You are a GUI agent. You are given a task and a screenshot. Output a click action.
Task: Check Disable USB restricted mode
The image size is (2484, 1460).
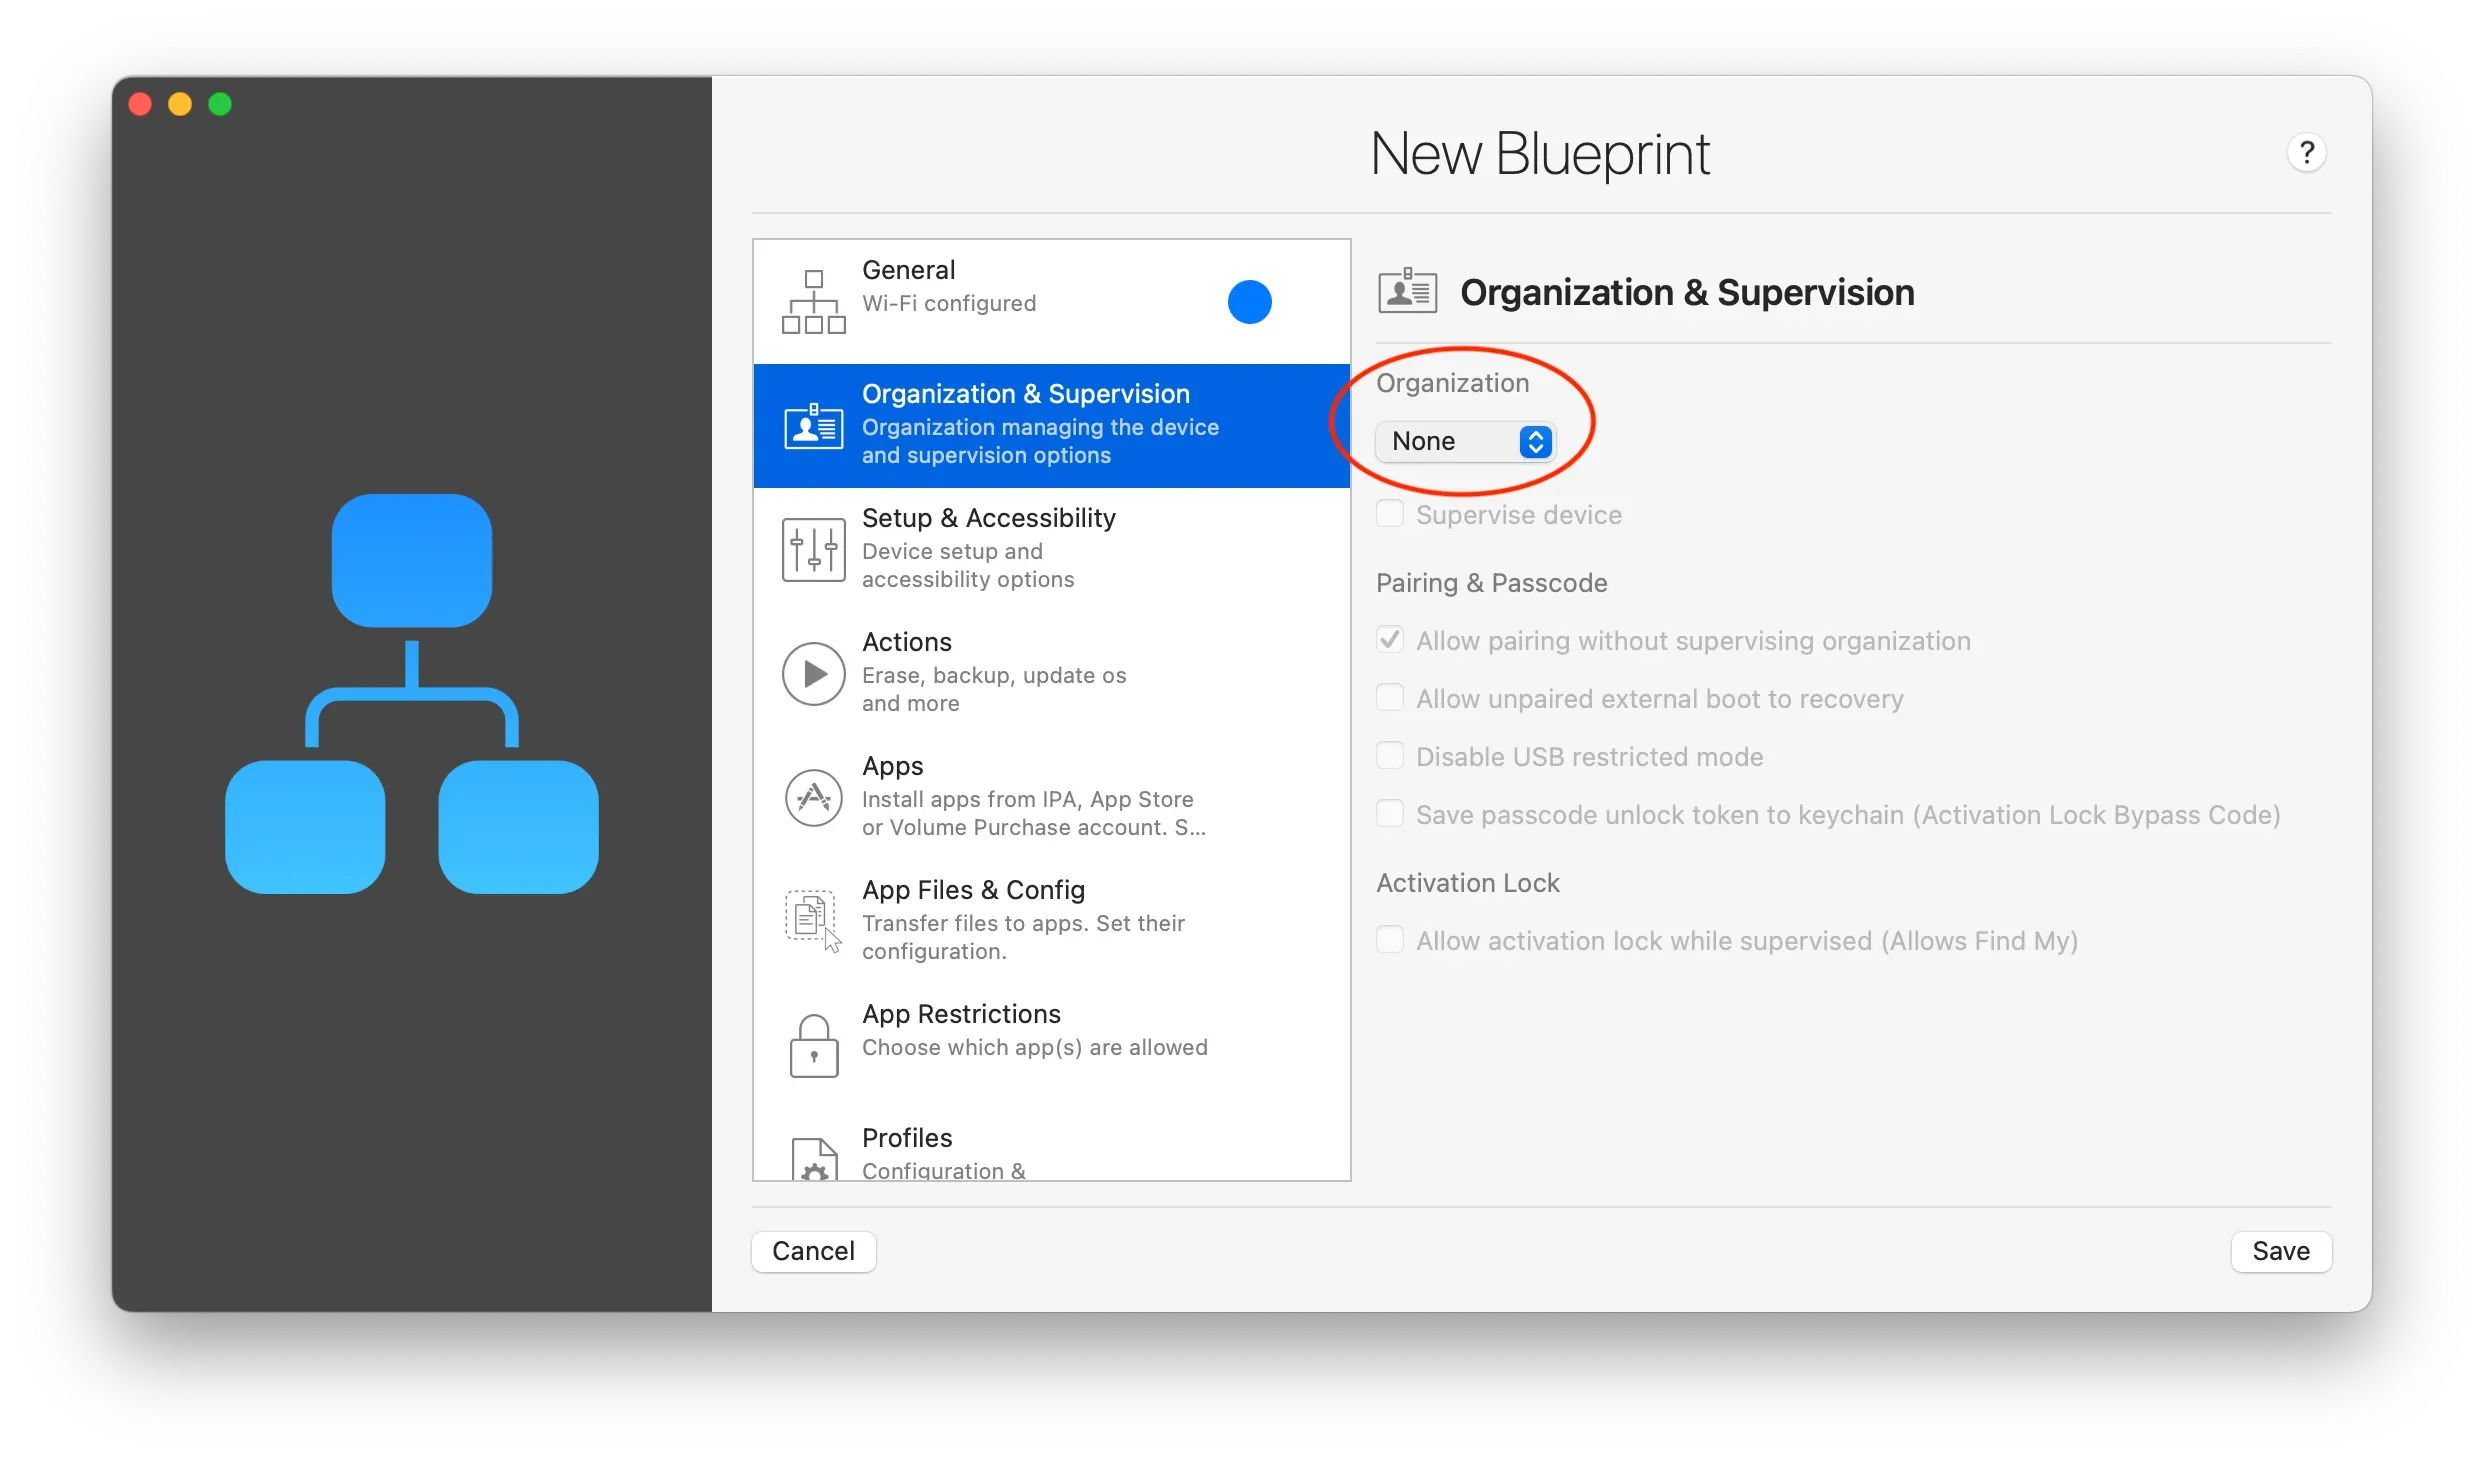point(1389,755)
